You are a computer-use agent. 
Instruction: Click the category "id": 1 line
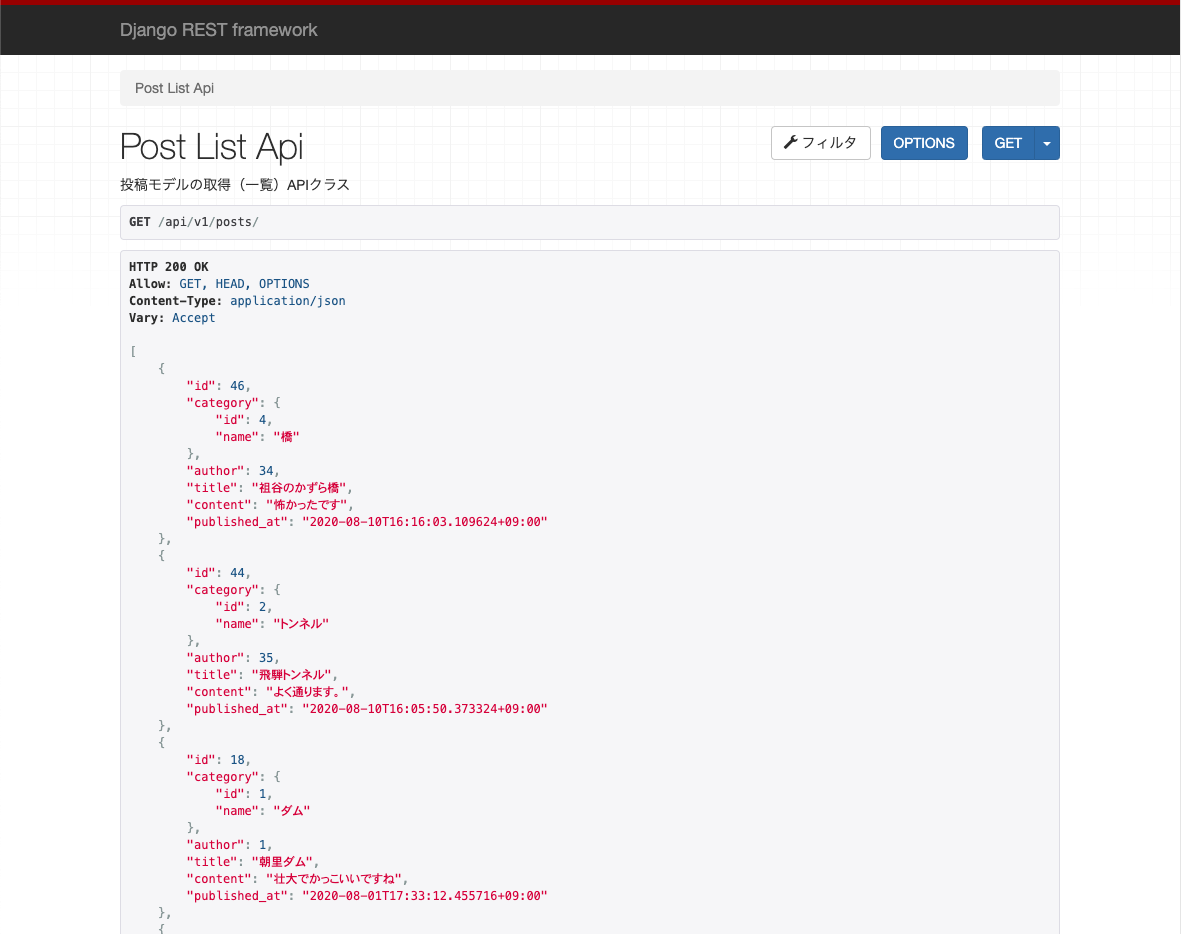(244, 794)
